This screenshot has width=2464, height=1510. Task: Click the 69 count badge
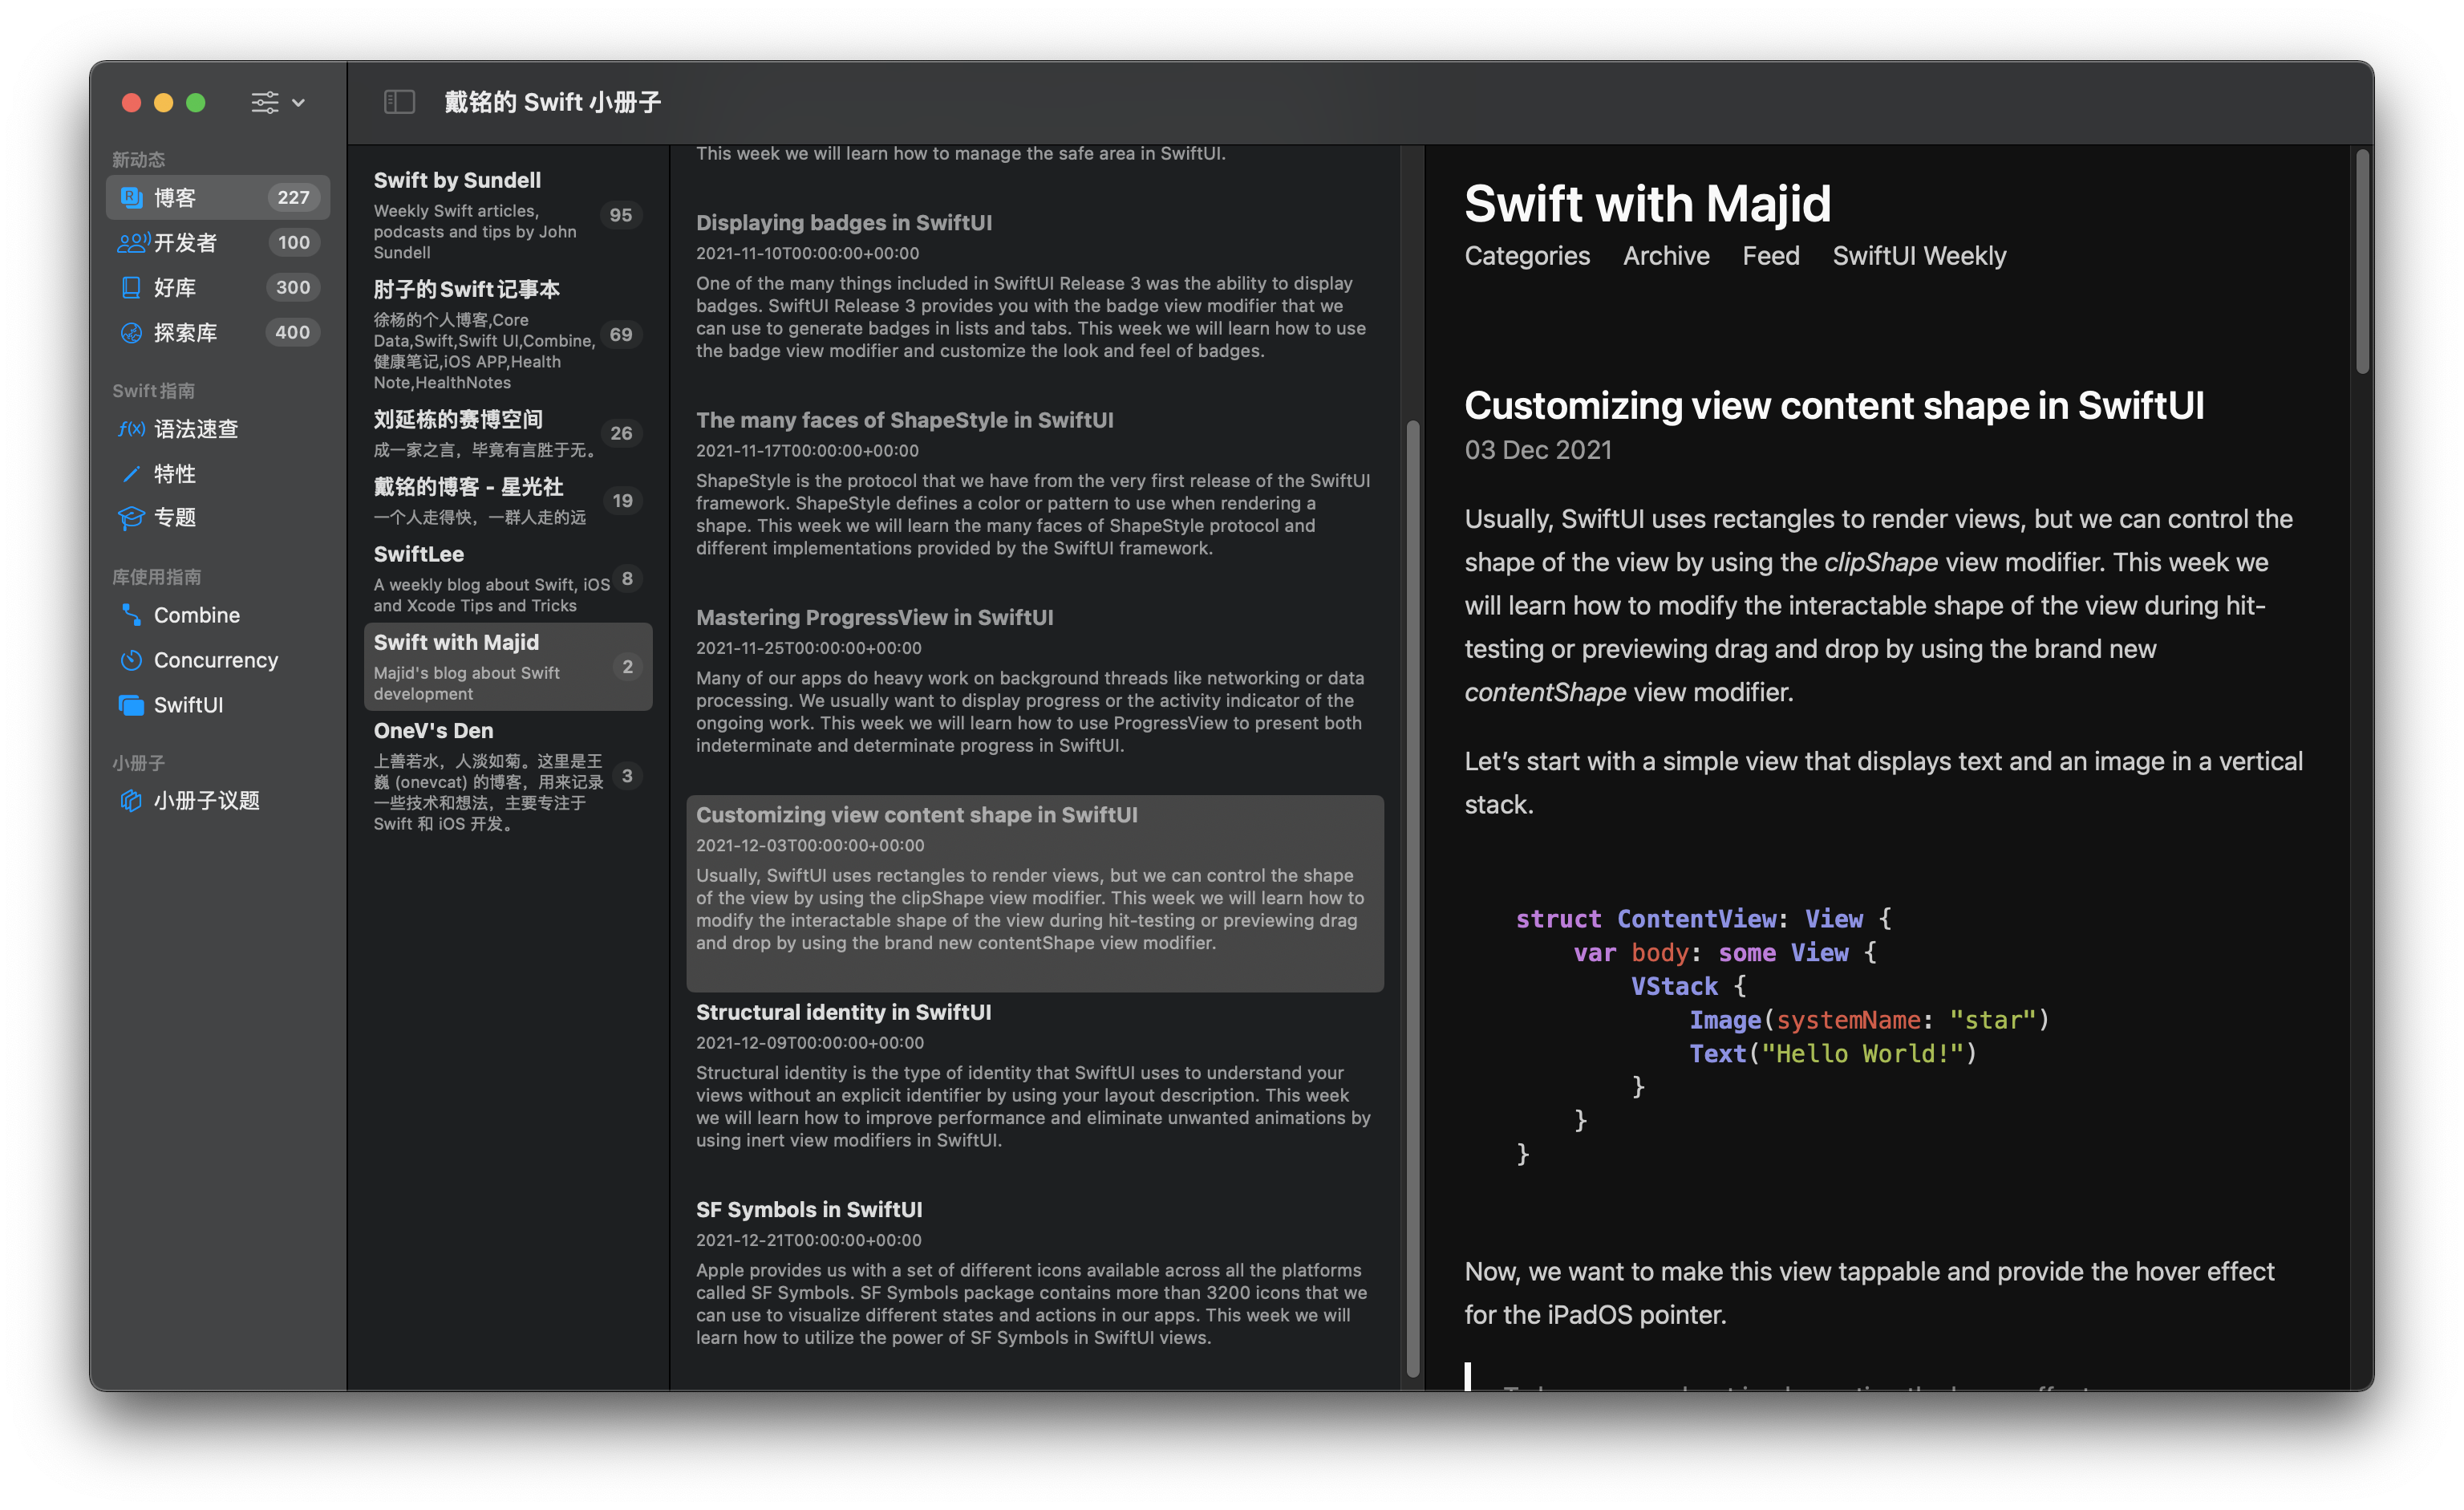[x=621, y=334]
